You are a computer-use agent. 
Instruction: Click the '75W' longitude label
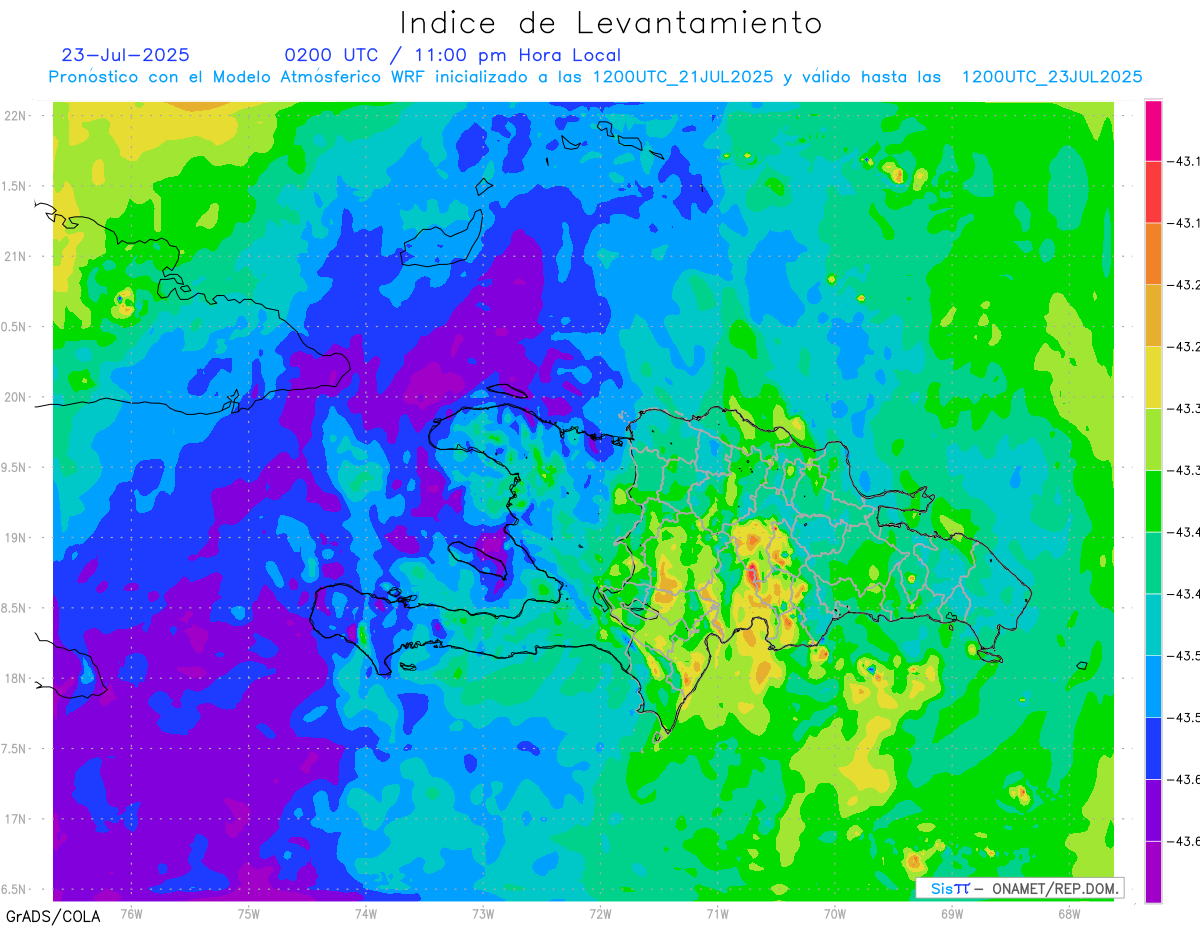click(249, 913)
